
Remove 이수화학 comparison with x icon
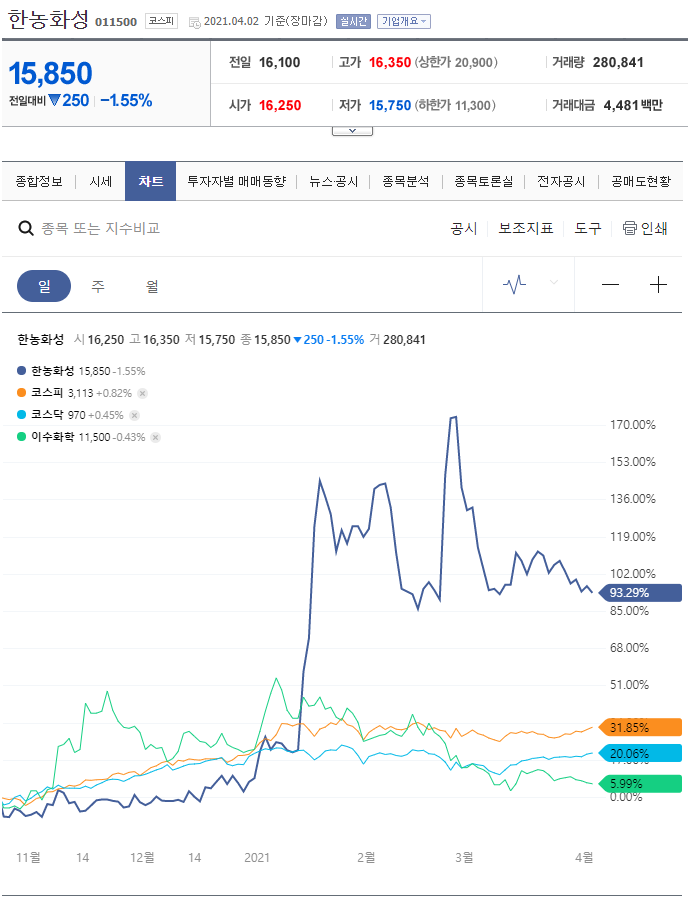pos(155,437)
